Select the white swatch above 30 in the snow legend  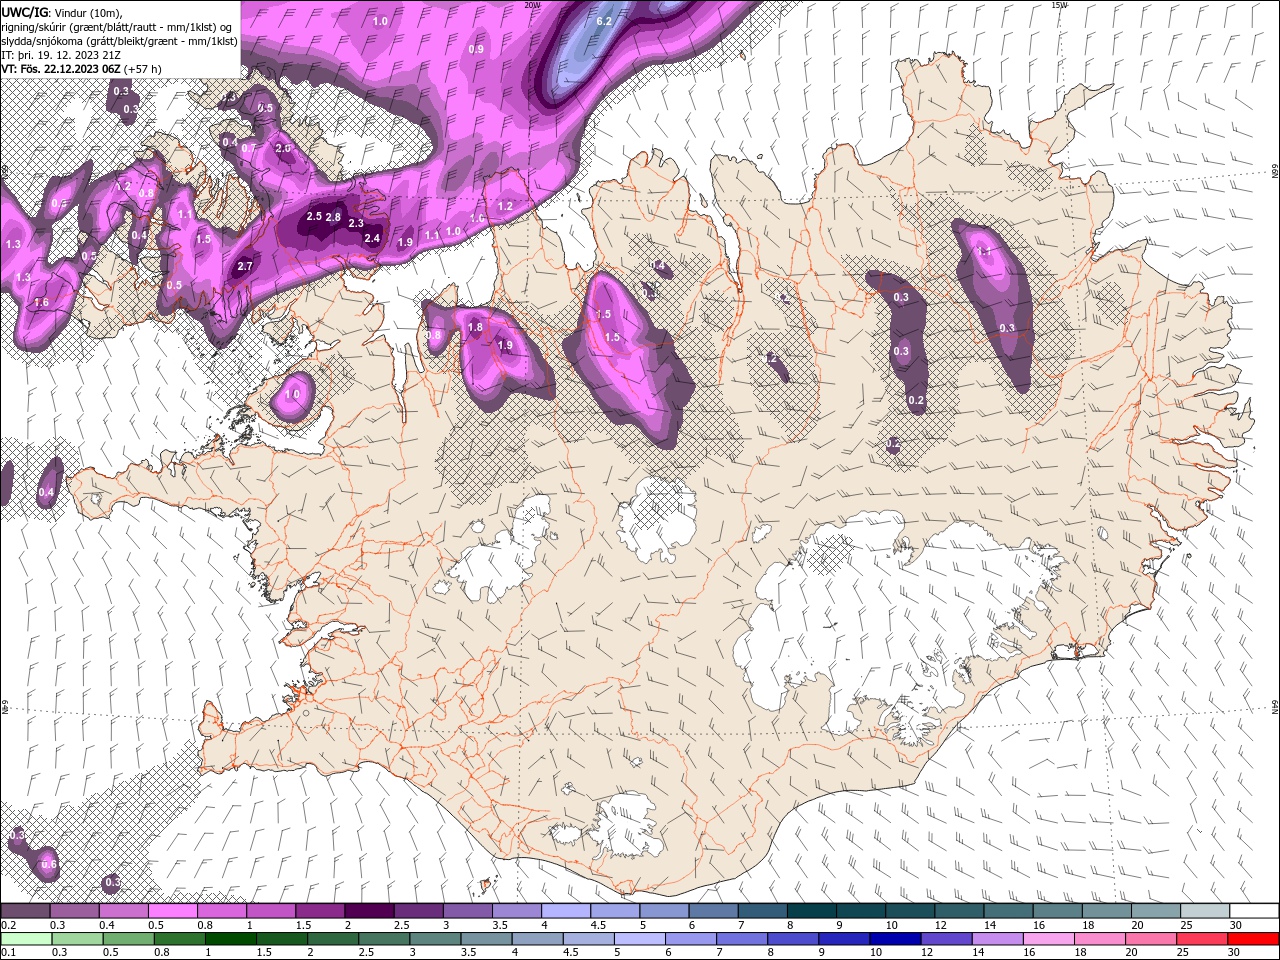pos(1254,911)
